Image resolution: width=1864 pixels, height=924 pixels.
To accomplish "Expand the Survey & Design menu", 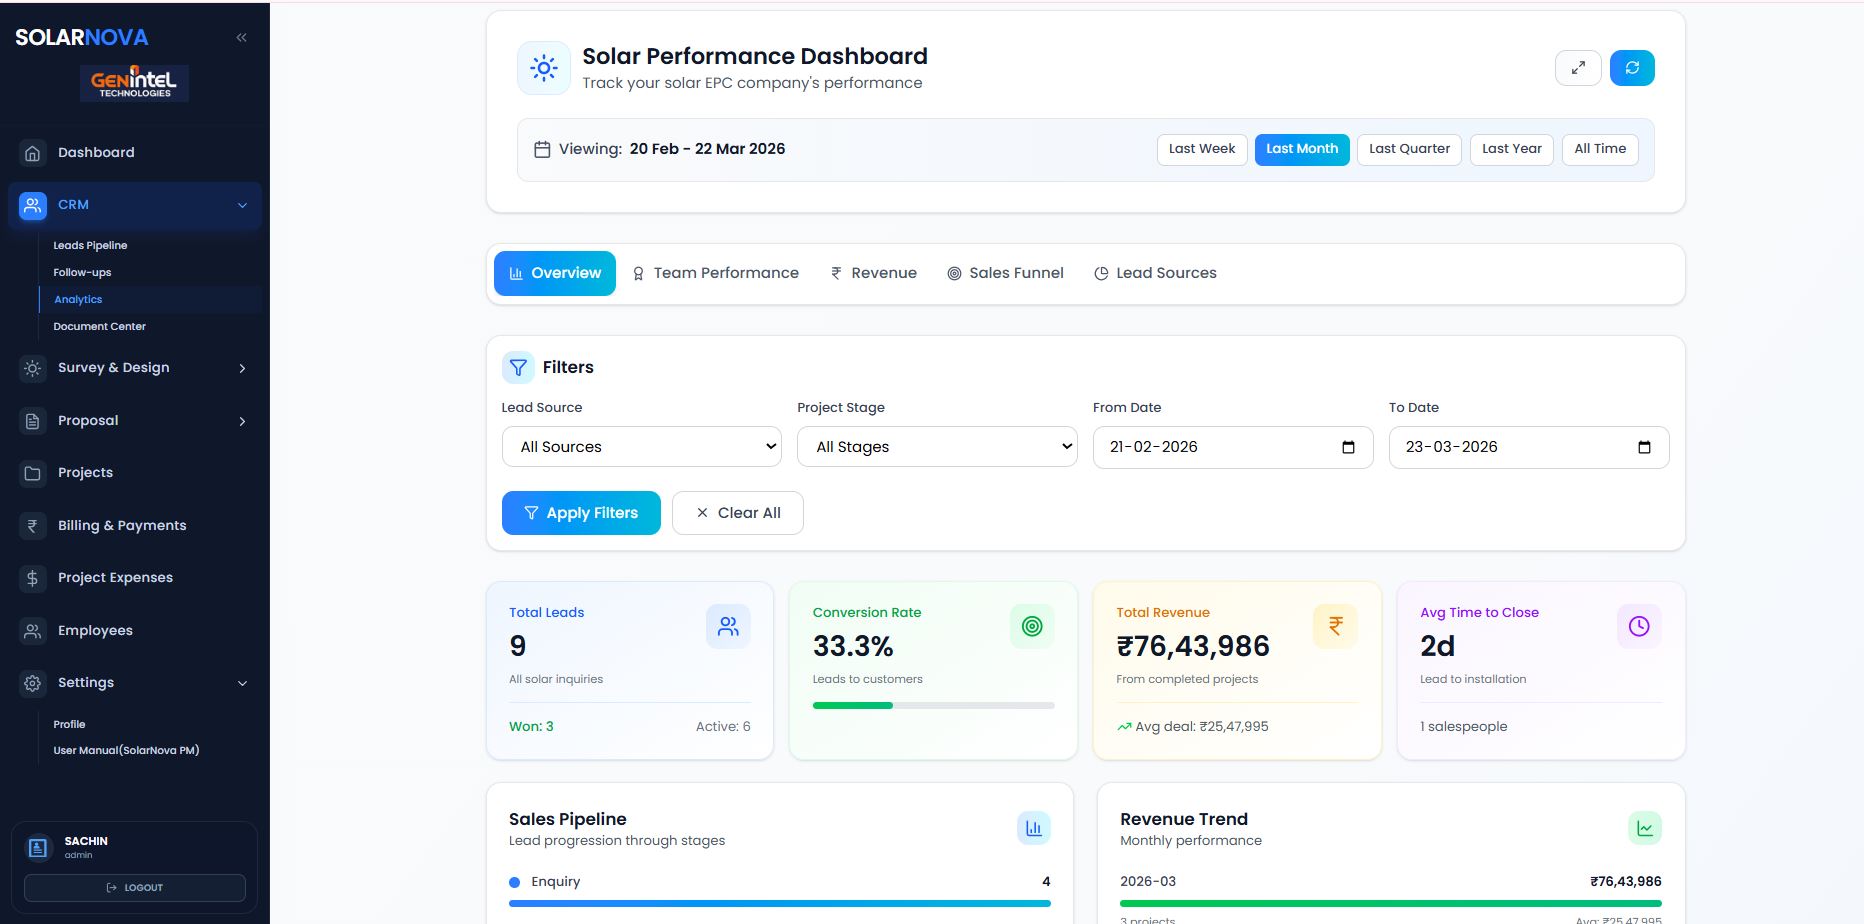I will tap(134, 368).
